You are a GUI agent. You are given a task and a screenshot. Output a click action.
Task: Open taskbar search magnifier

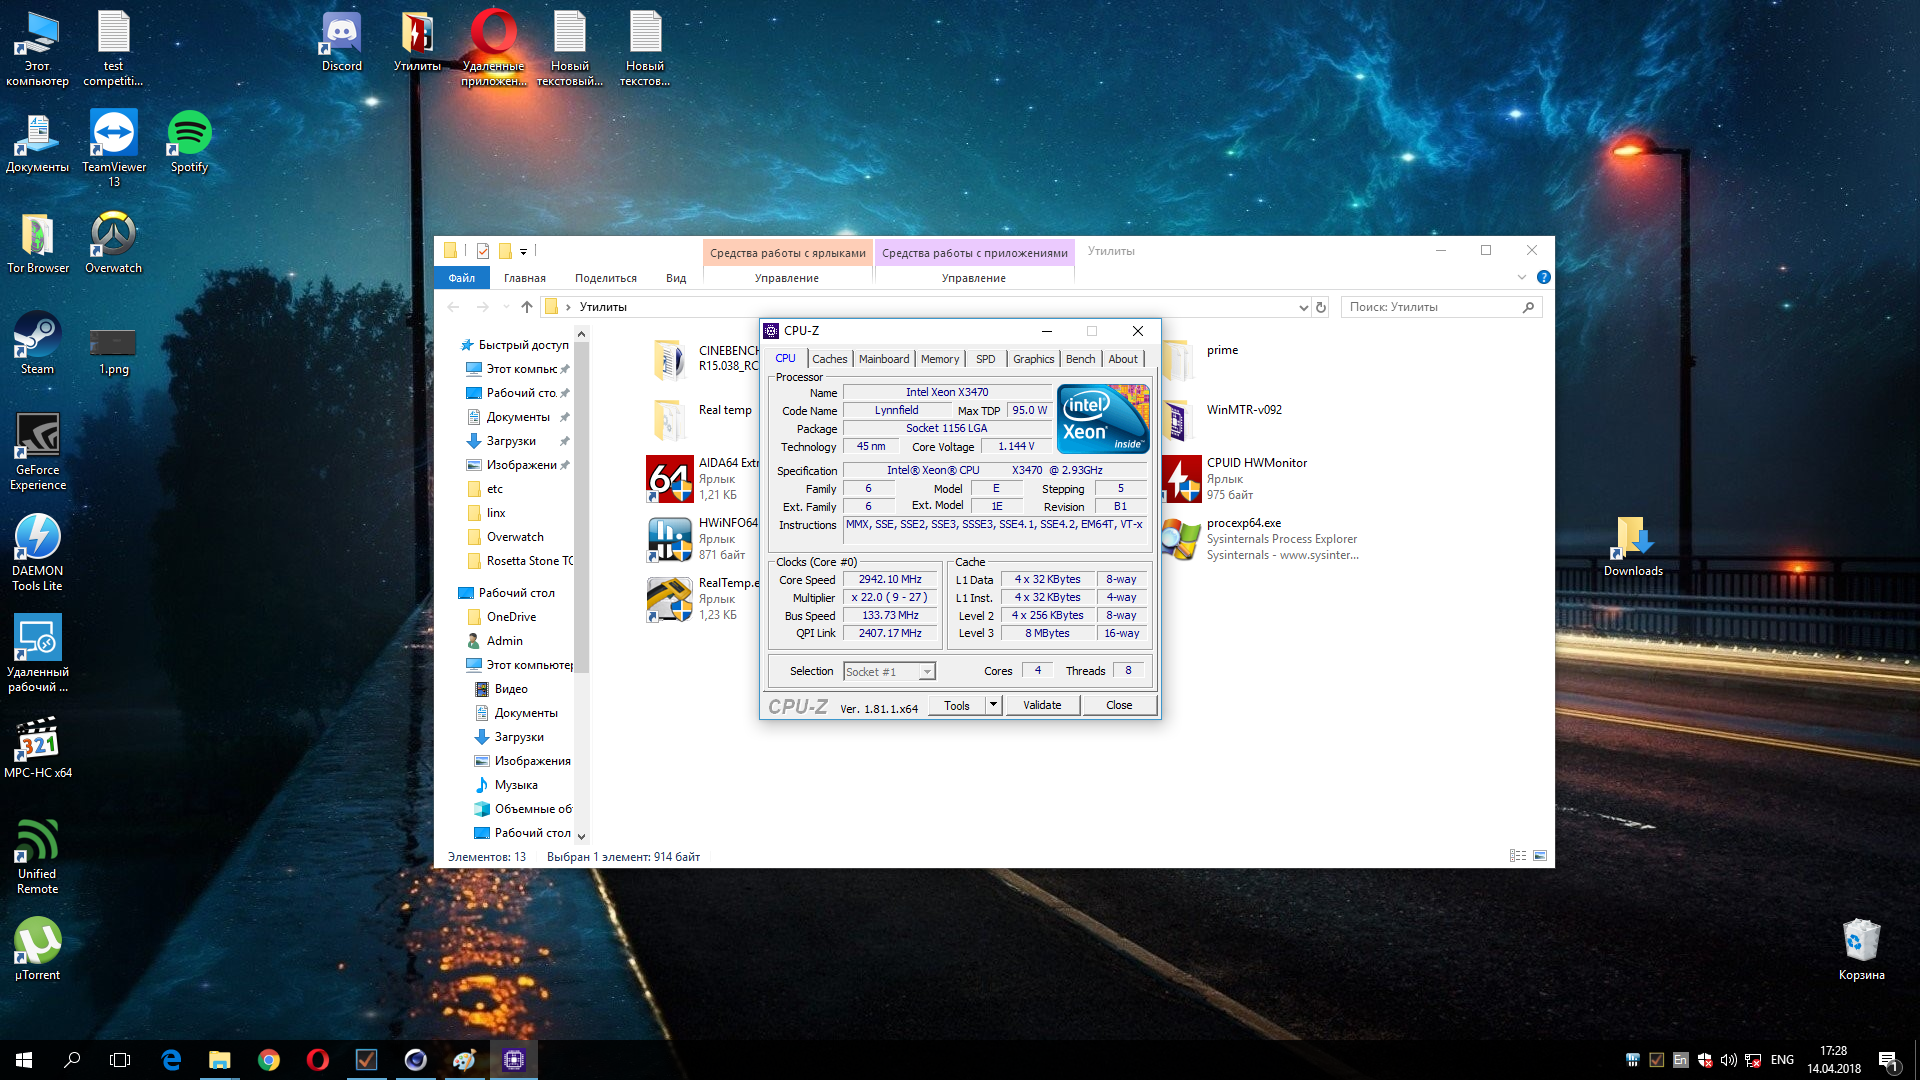[72, 1060]
